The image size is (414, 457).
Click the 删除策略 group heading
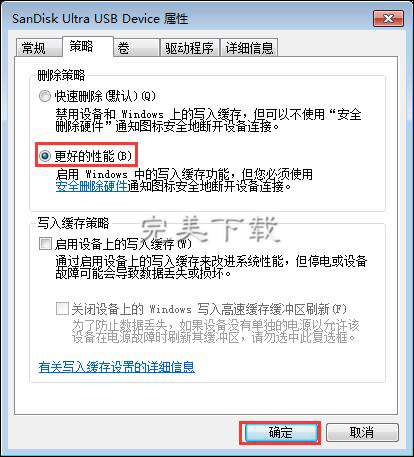point(61,75)
